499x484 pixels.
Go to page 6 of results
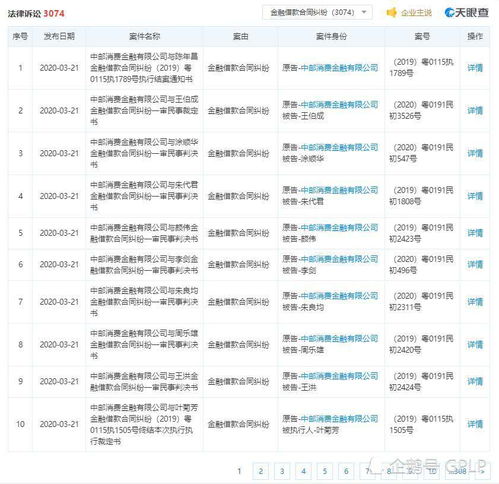click(x=346, y=471)
